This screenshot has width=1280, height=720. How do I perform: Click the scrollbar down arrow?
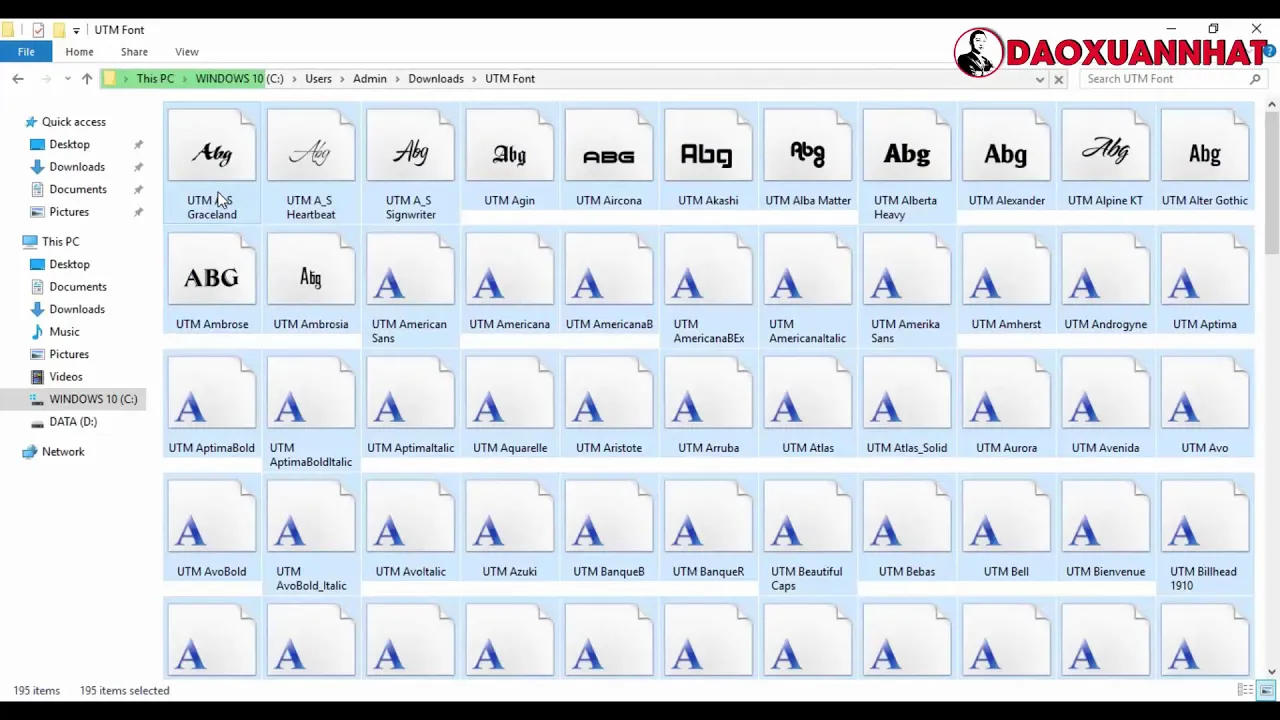click(x=1272, y=672)
